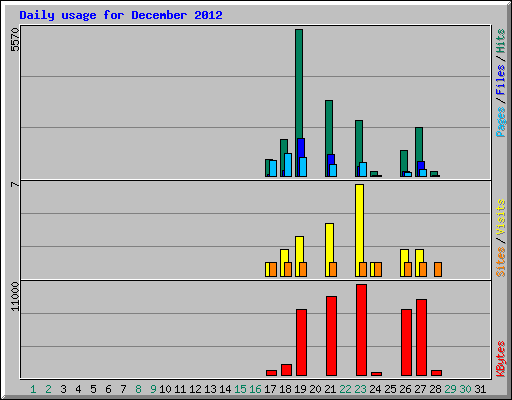Click the green day label "16" on x-axis
Screen dimensions: 512x400
click(x=255, y=389)
